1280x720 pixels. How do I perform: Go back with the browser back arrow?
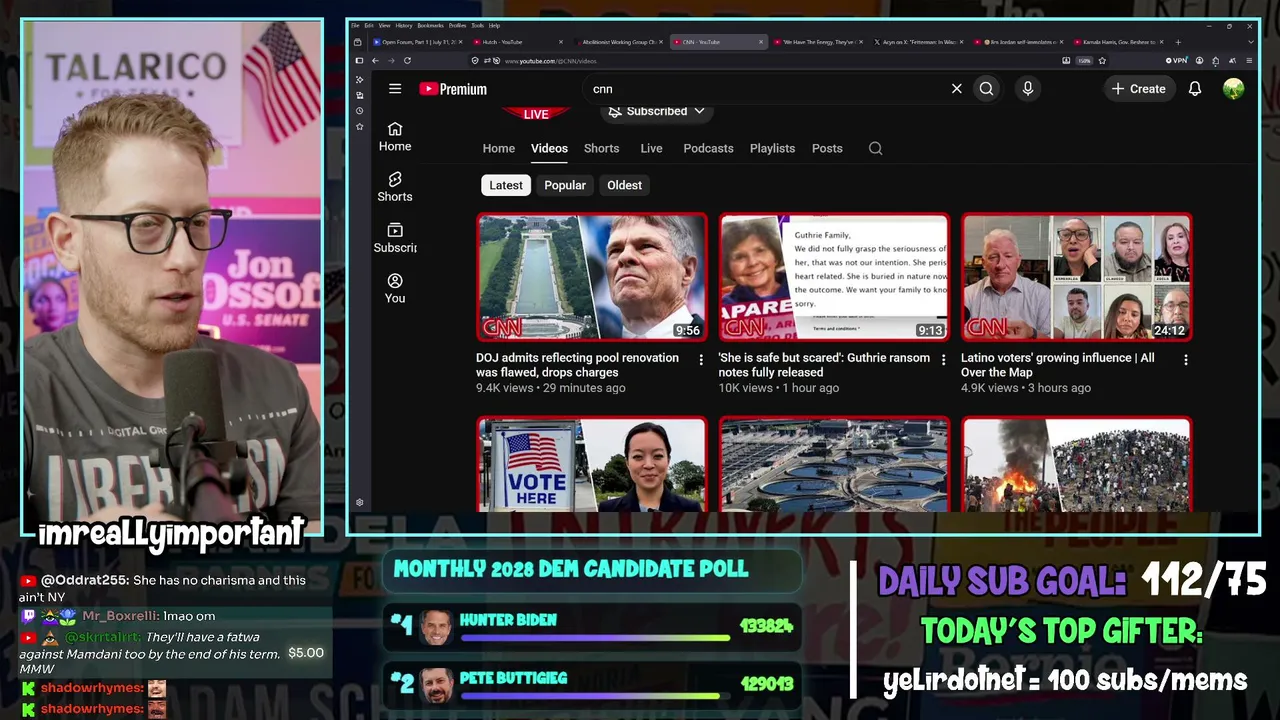point(375,61)
